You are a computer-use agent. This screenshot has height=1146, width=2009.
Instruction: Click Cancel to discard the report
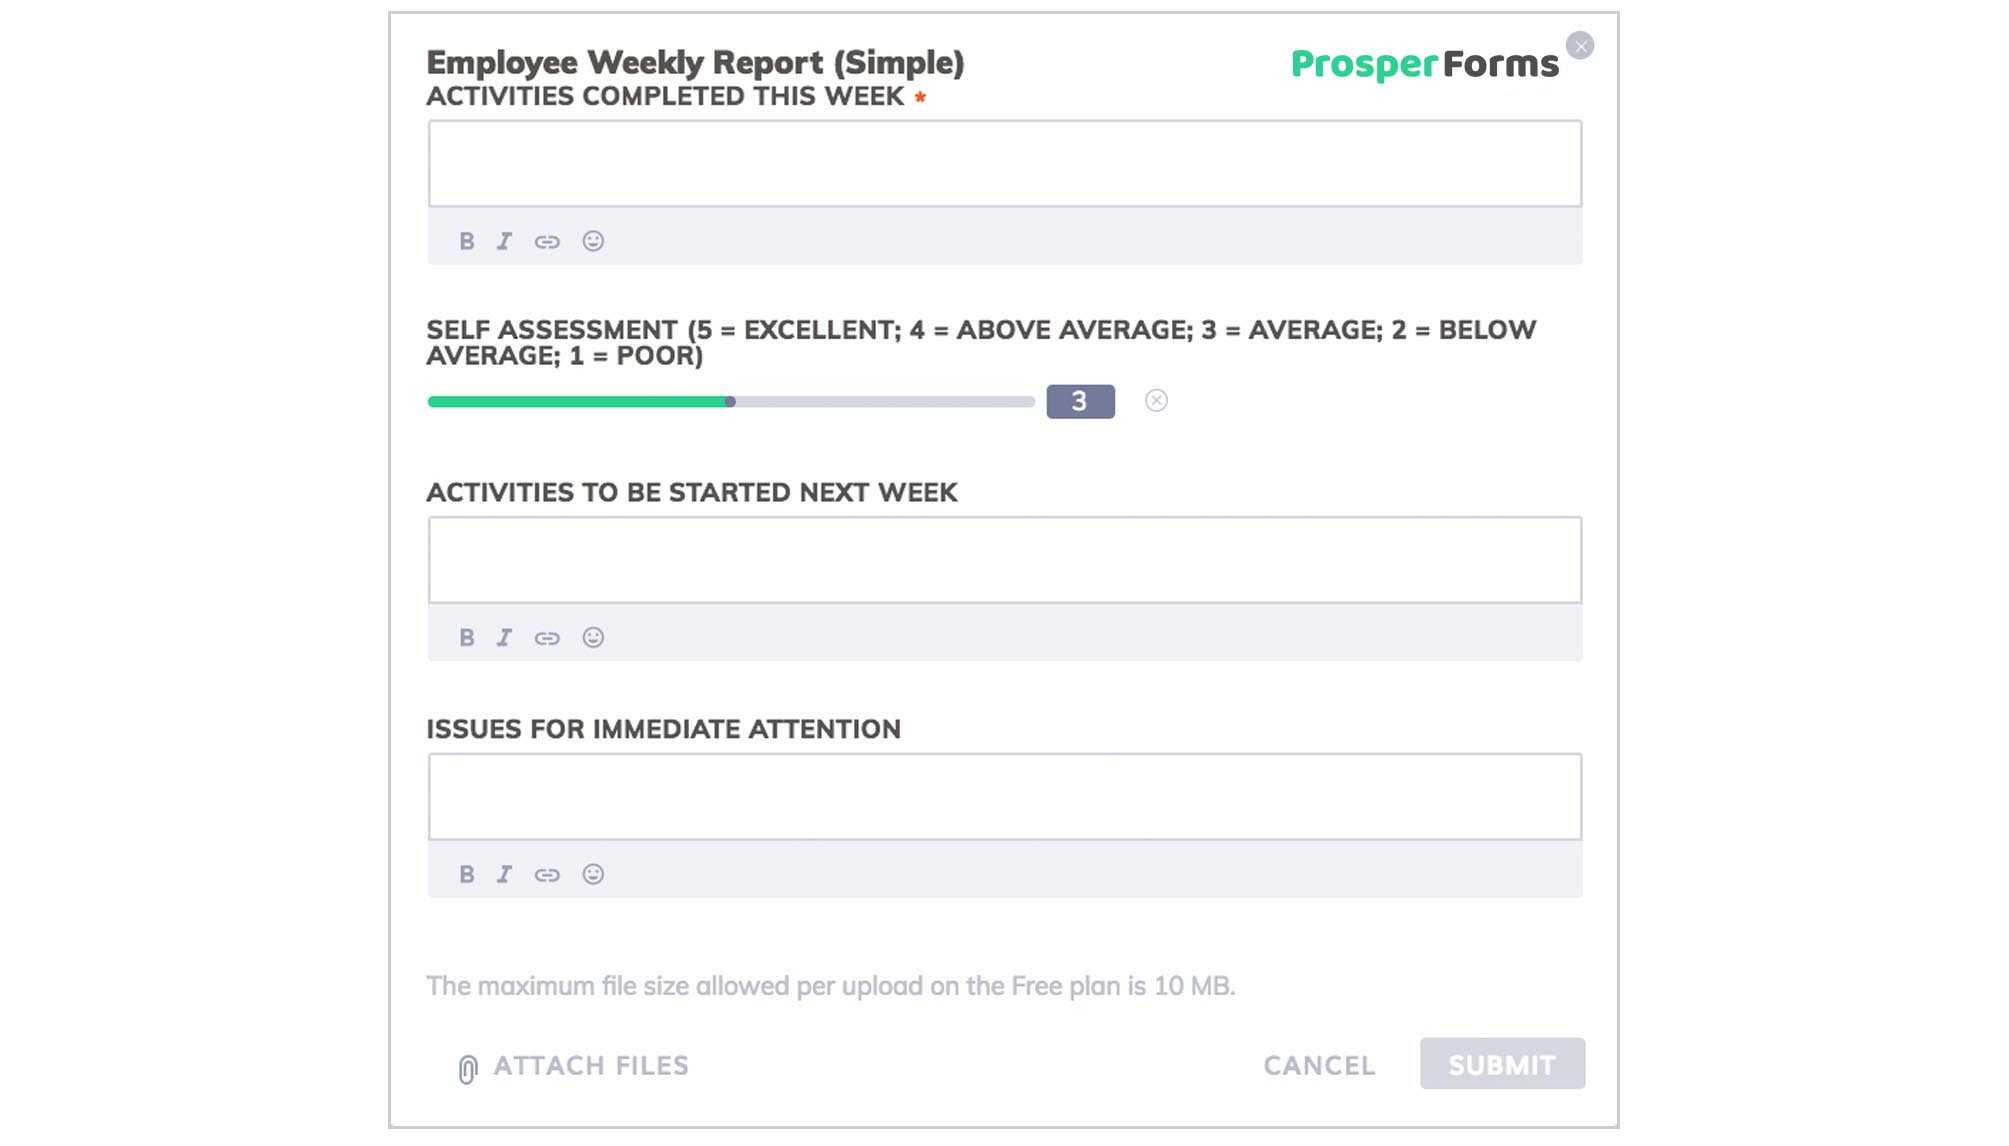1319,1063
